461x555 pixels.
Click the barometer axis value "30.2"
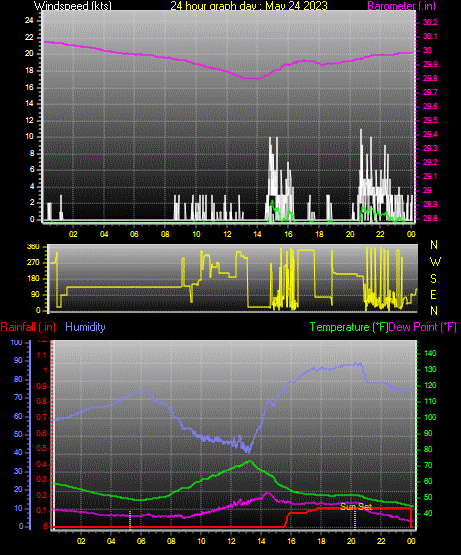(430, 22)
